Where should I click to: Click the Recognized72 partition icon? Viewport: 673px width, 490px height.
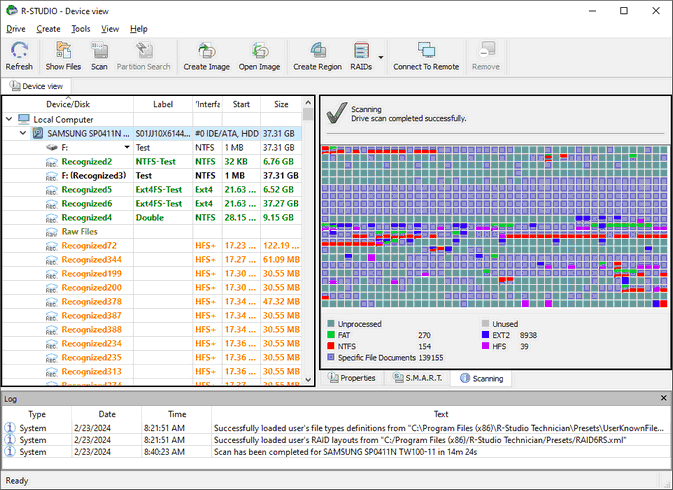click(x=52, y=246)
